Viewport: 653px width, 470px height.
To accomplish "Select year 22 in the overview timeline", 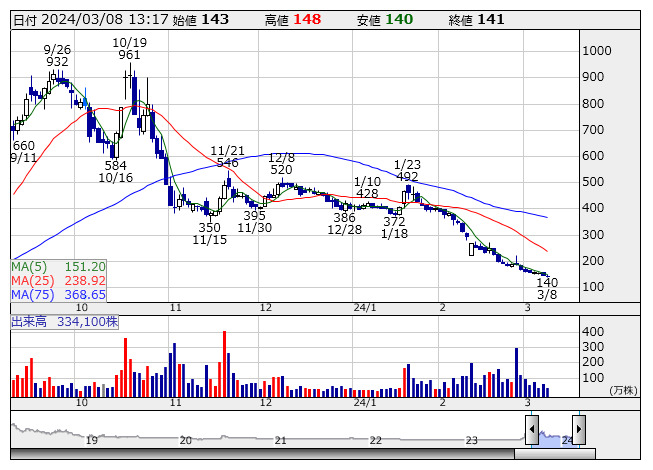I will (x=375, y=440).
